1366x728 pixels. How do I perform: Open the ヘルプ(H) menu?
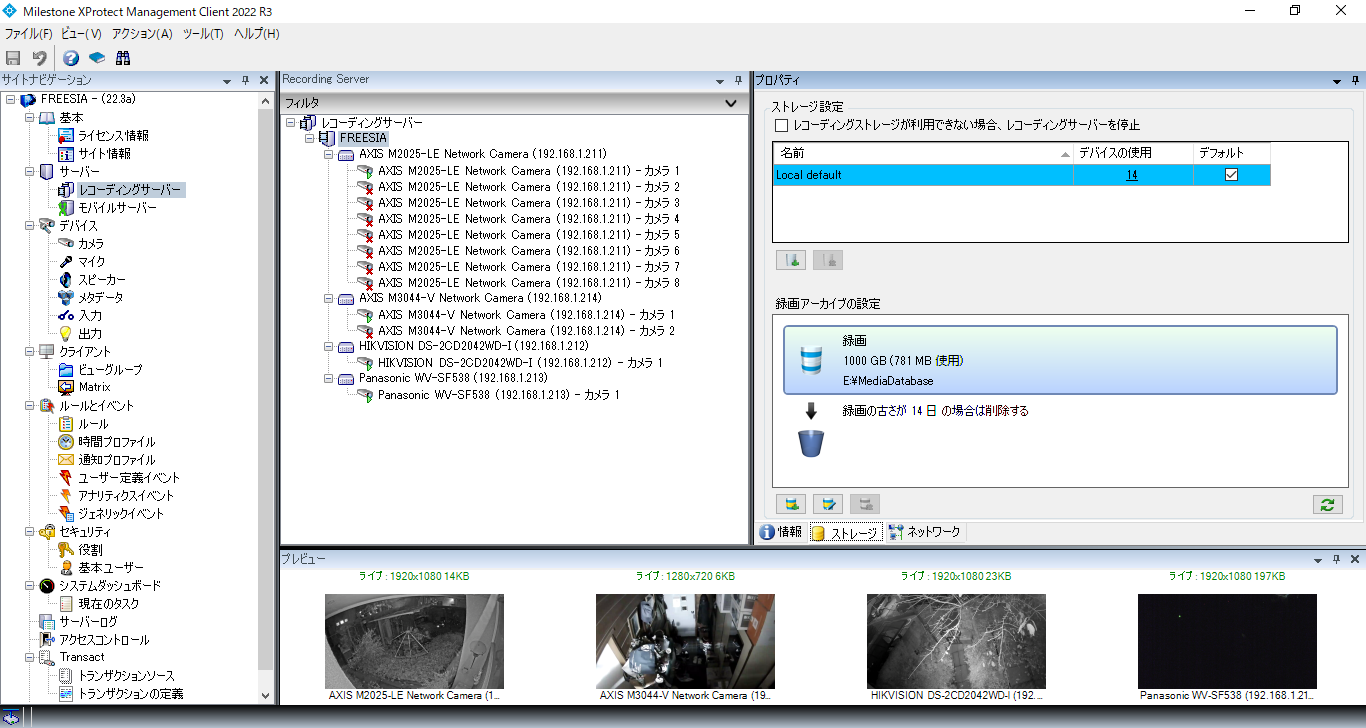(257, 33)
